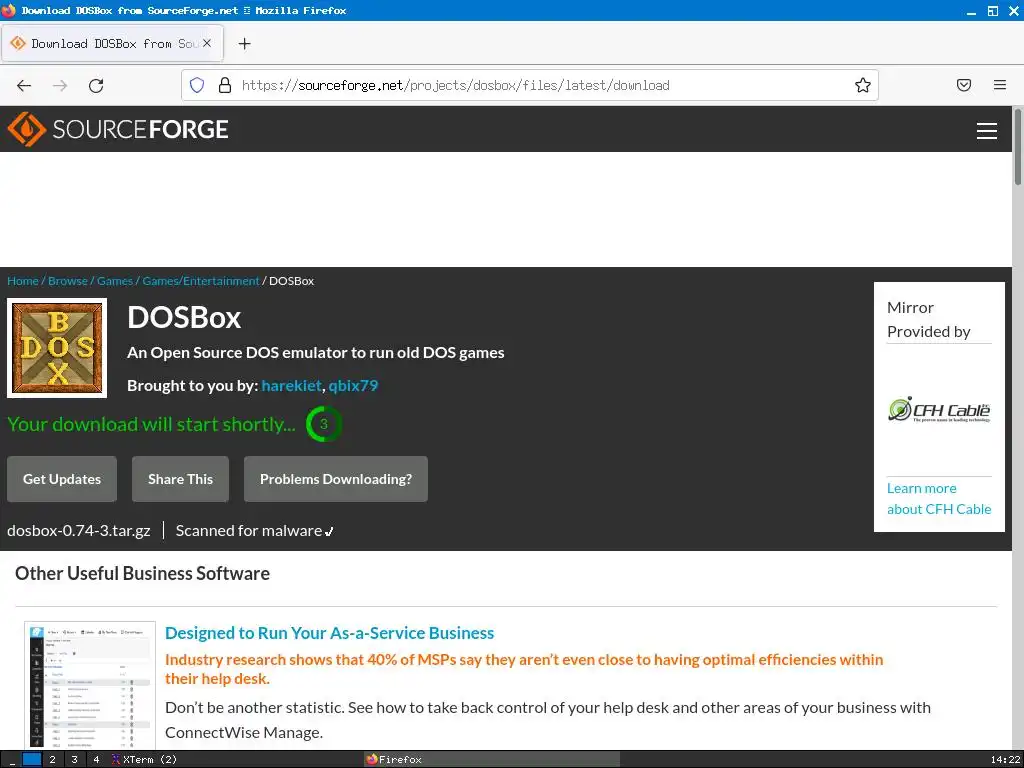The height and width of the screenshot is (768, 1024).
Task: Switch to workspace 4 in taskbar
Action: (x=96, y=760)
